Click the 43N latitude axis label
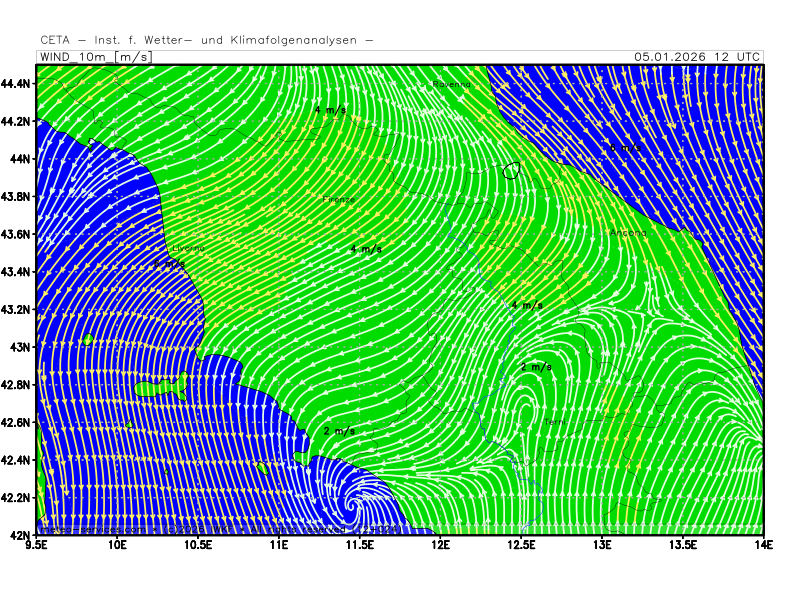Screen dimensions: 800x600 (x=18, y=347)
